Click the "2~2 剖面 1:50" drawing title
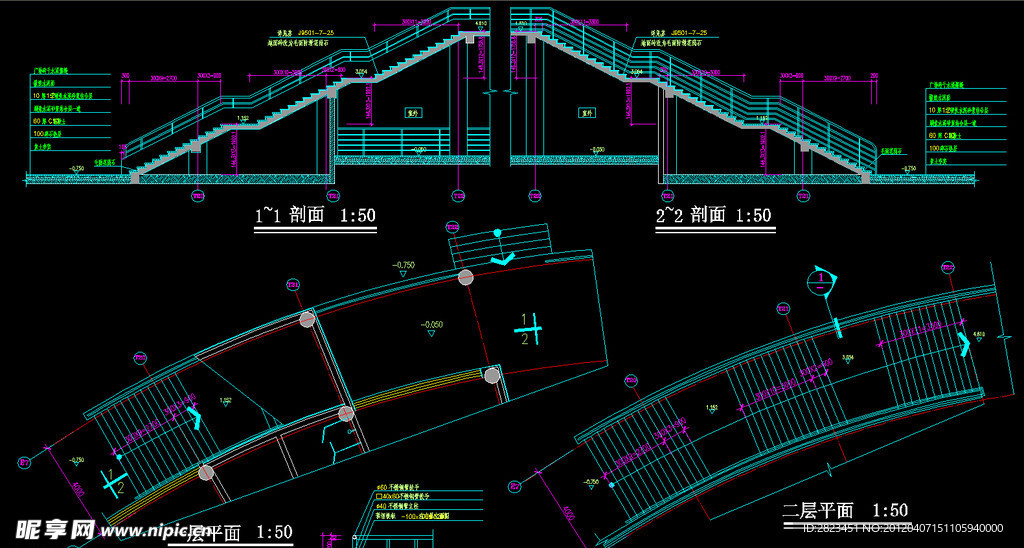The height and width of the screenshot is (548, 1024). (714, 215)
